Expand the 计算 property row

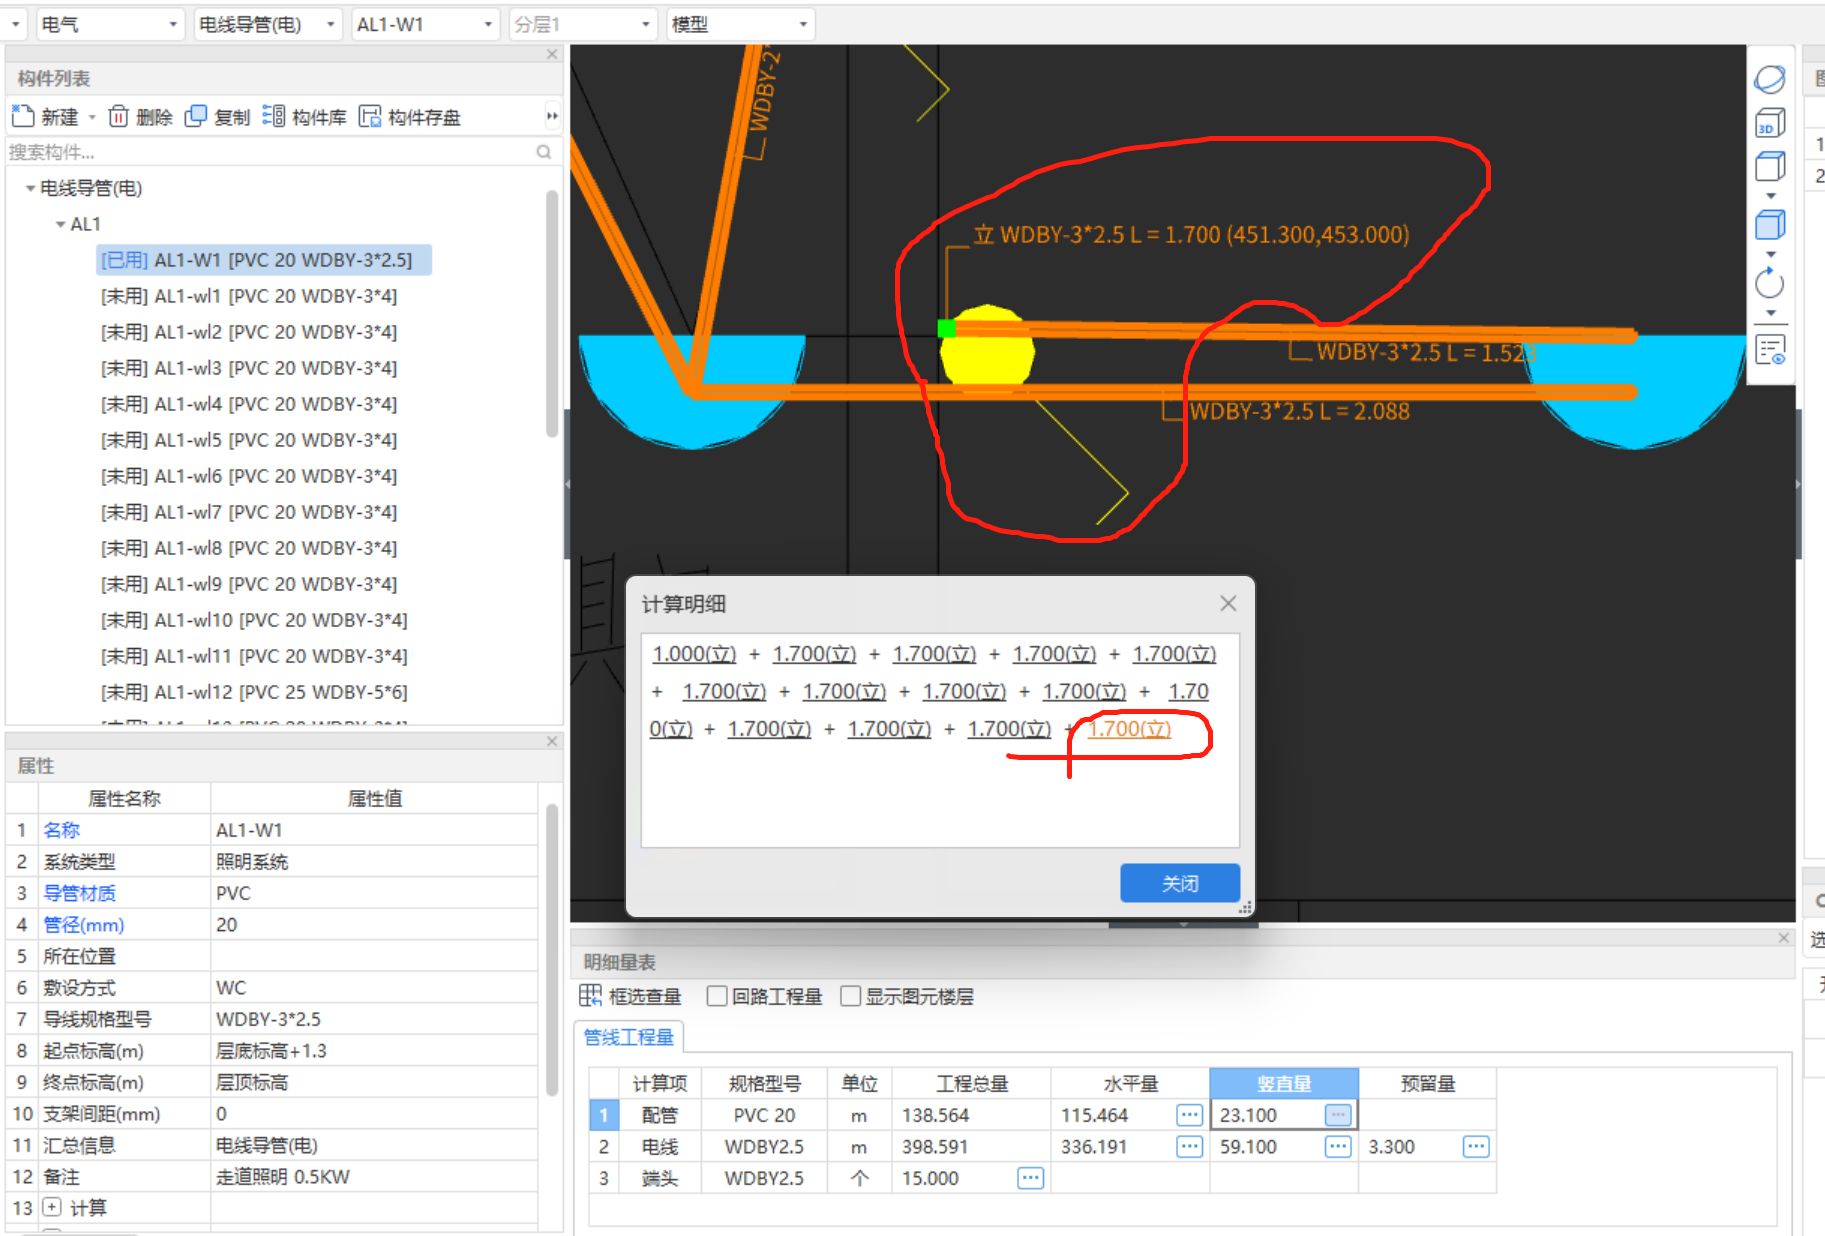pos(52,1207)
